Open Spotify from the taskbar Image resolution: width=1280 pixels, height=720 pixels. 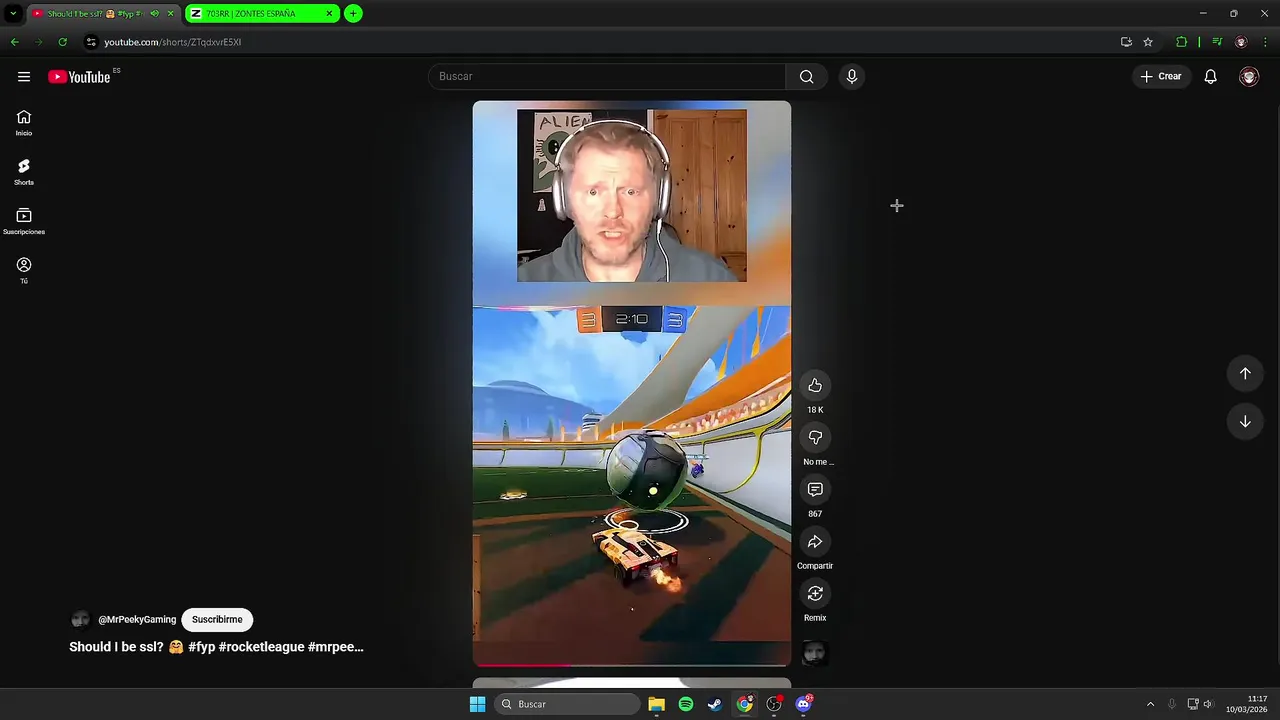686,704
